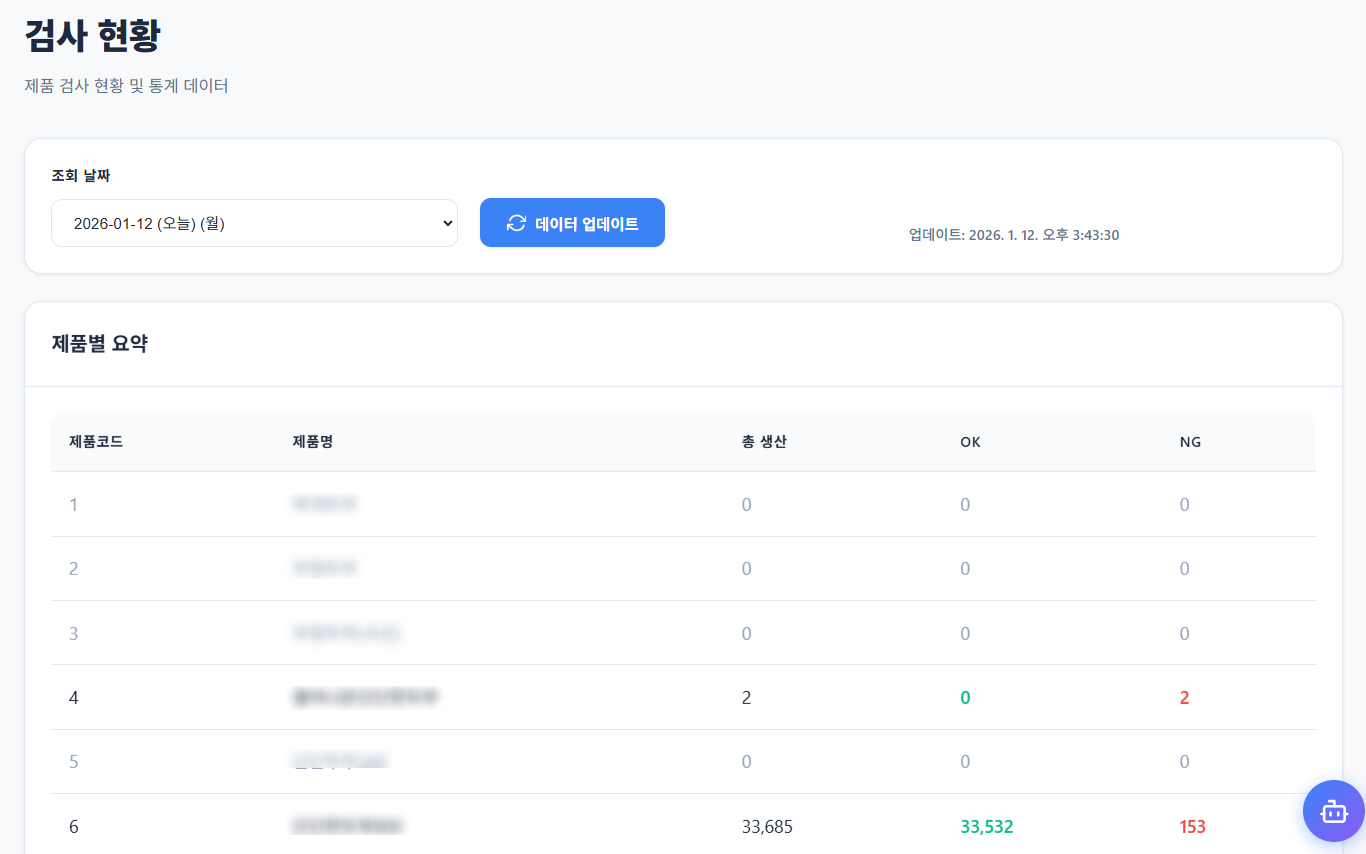The image size is (1366, 854).
Task: Click NG count 0 for product 2
Action: 1184,569
